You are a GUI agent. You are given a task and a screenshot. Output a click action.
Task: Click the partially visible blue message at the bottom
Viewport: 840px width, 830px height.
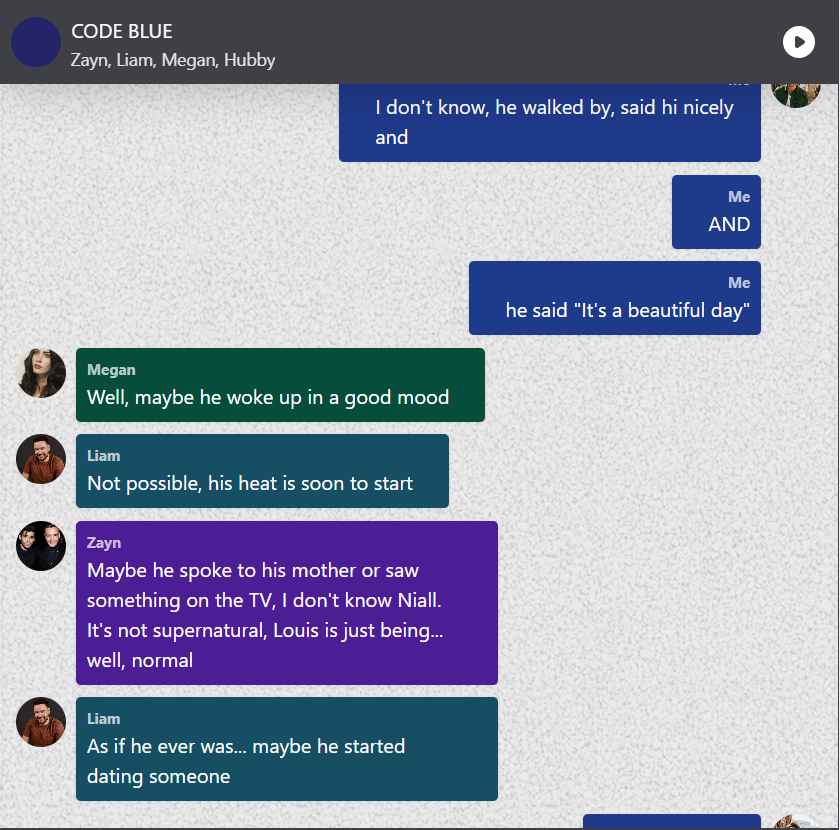click(x=672, y=821)
